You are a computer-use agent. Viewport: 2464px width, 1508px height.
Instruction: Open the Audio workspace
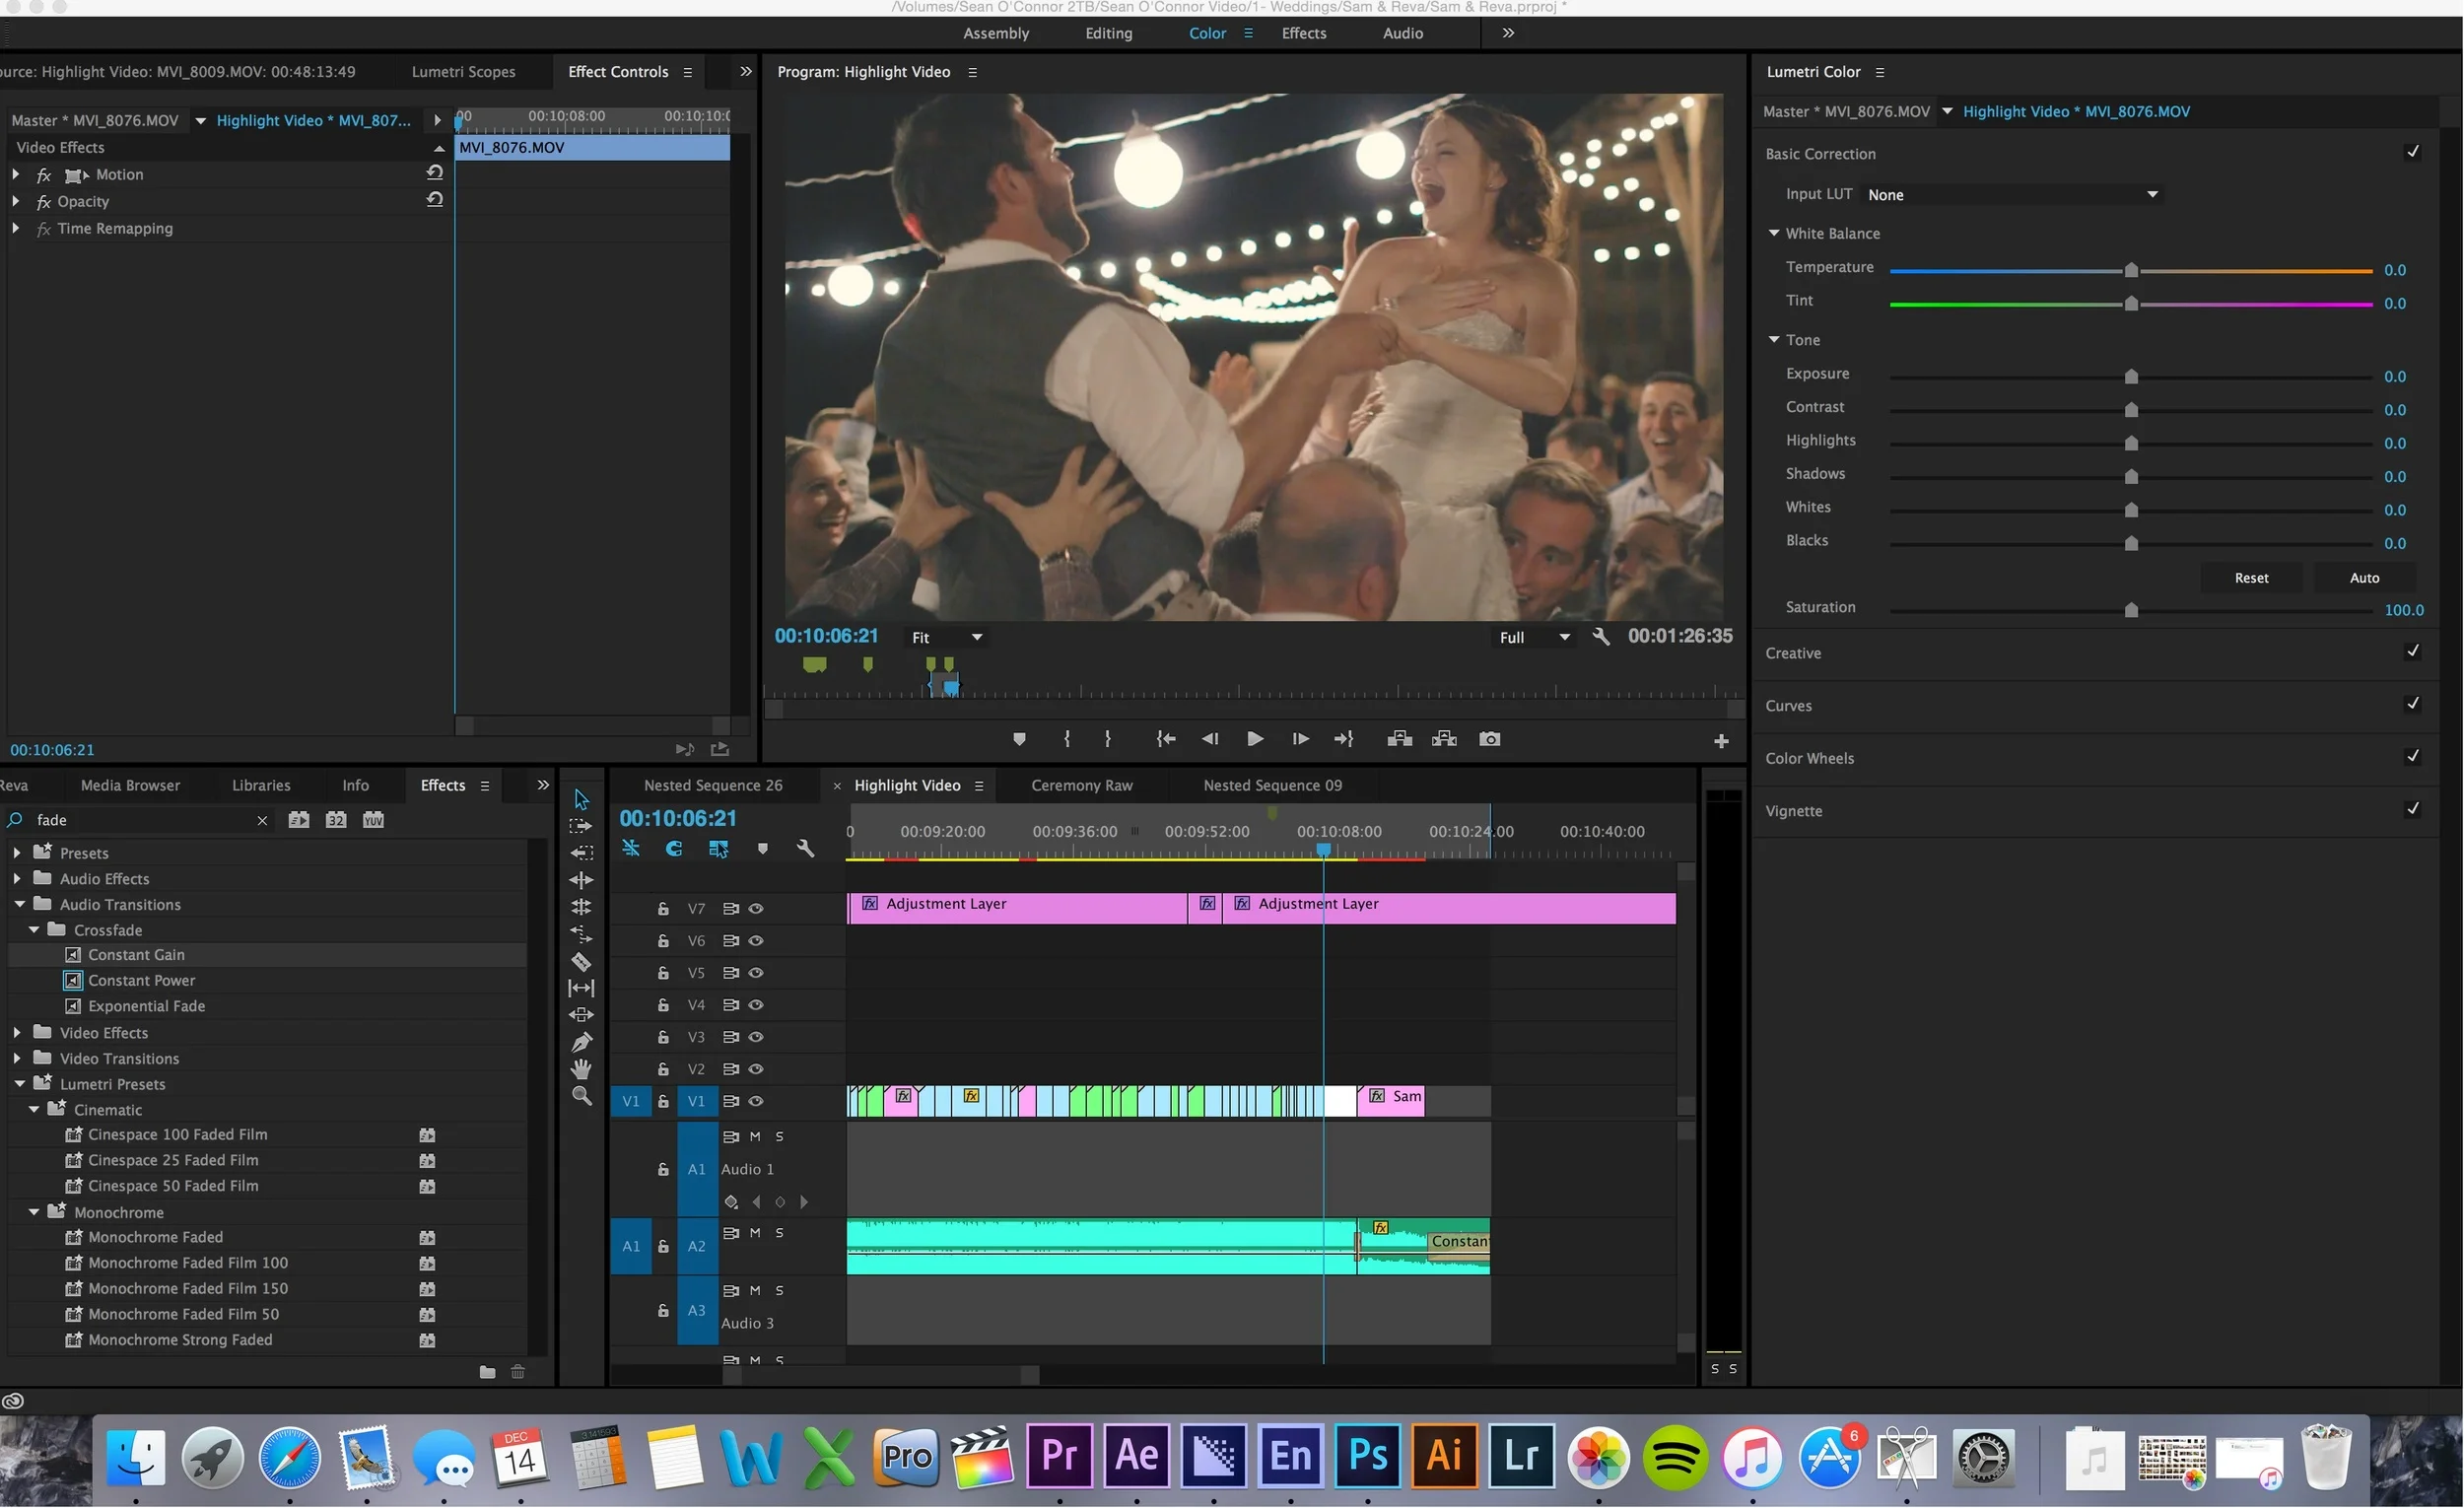pos(1401,32)
